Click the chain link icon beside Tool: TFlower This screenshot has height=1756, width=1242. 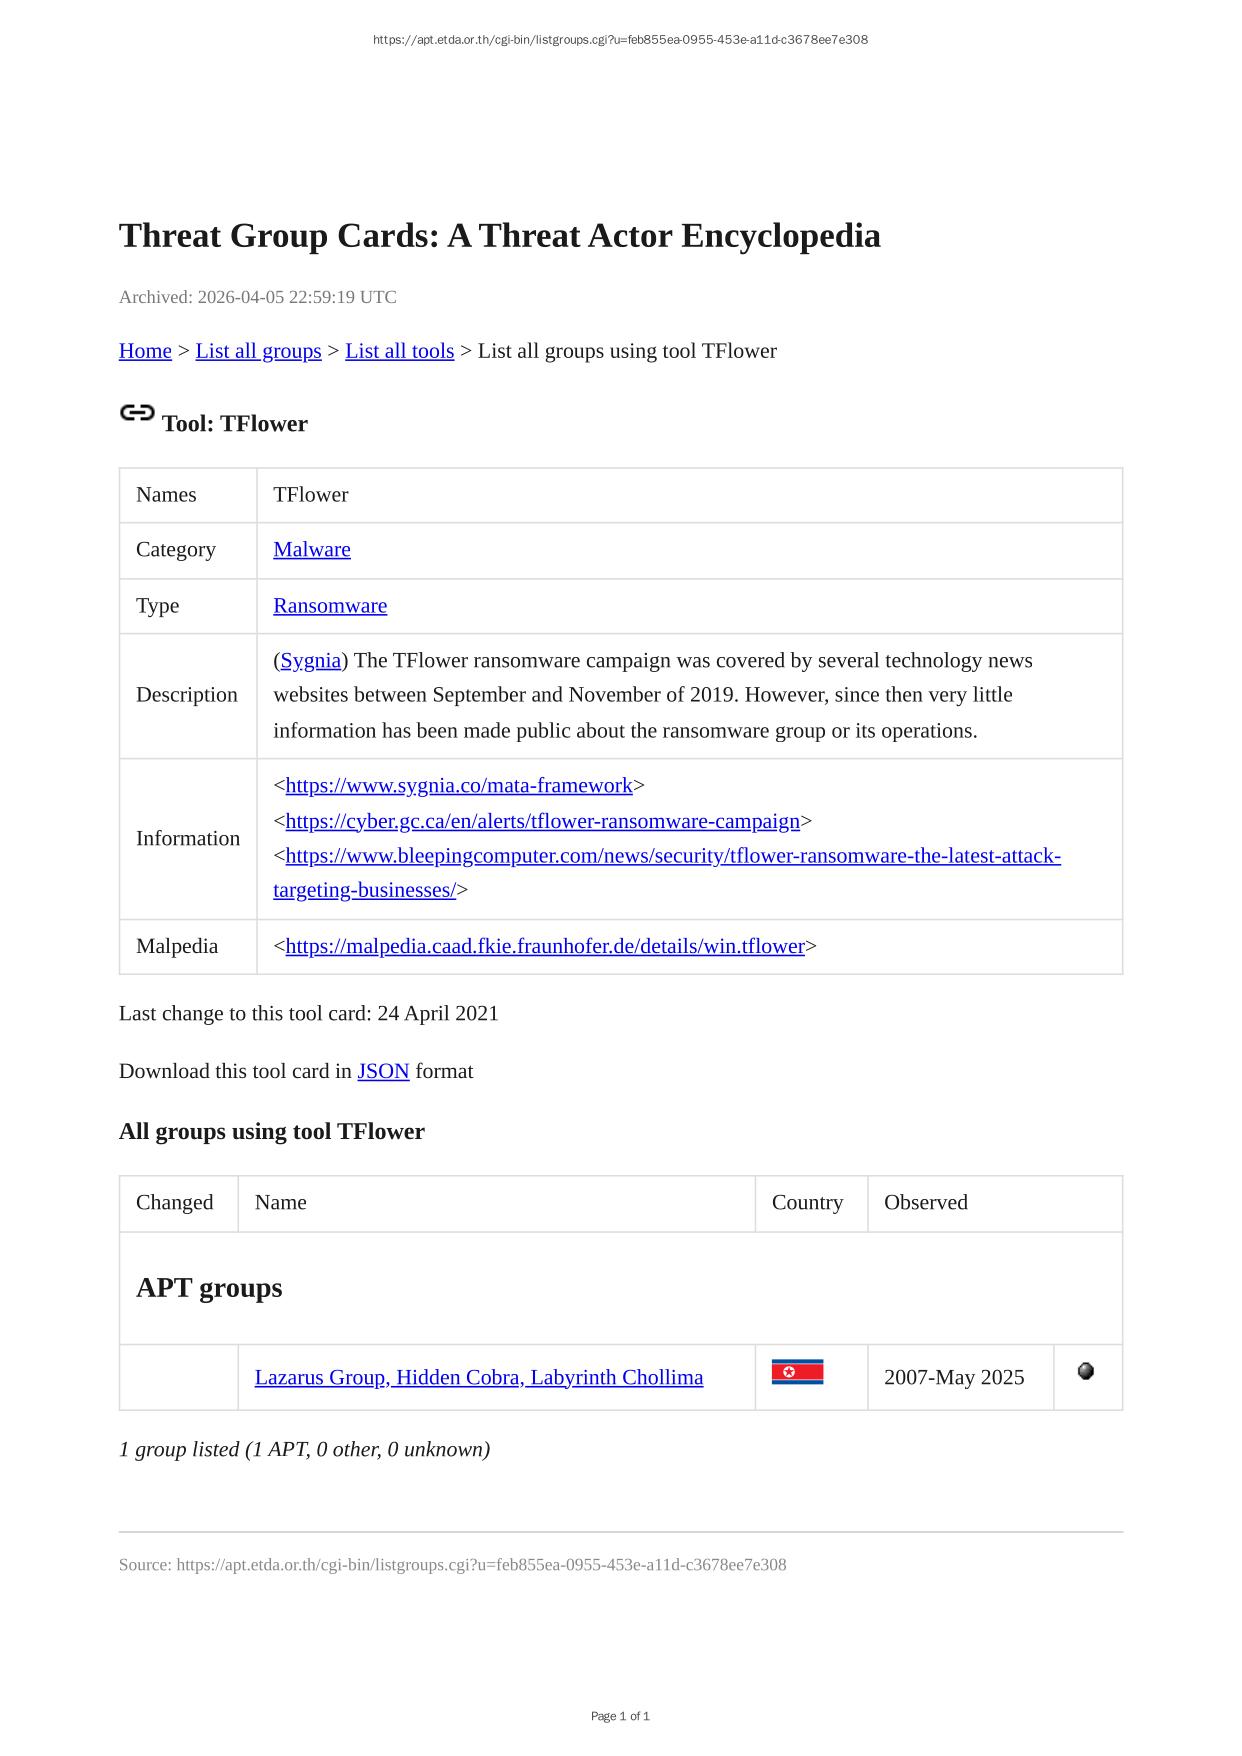(x=137, y=413)
